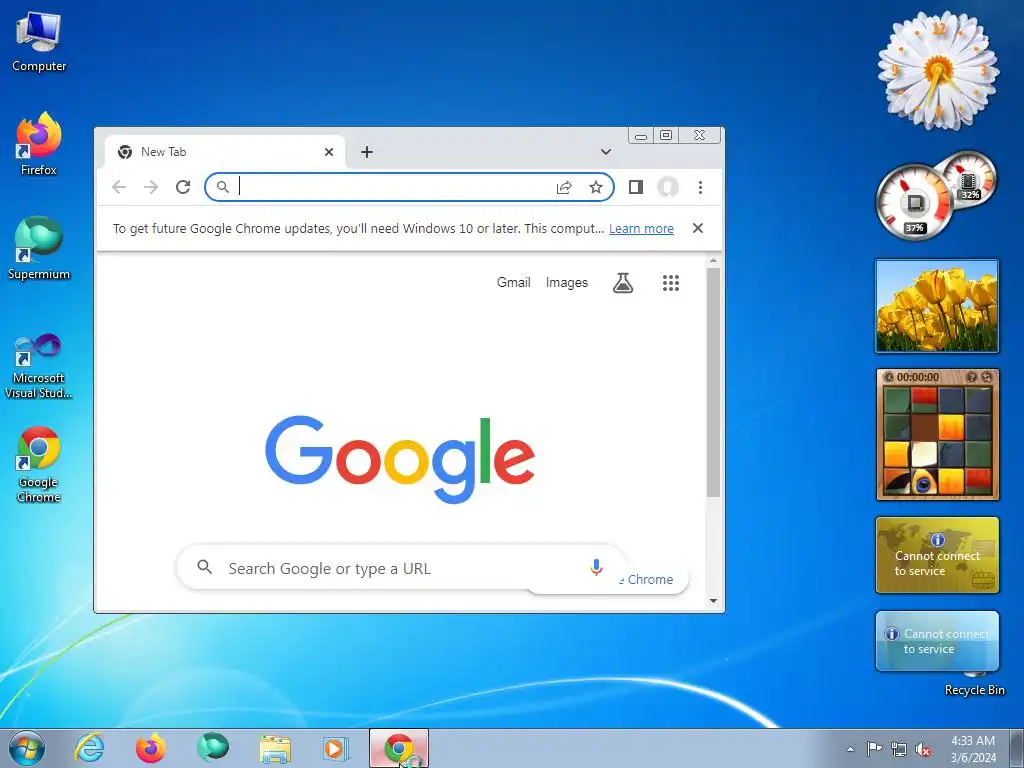
Task: Open Google Images link
Action: (x=566, y=282)
